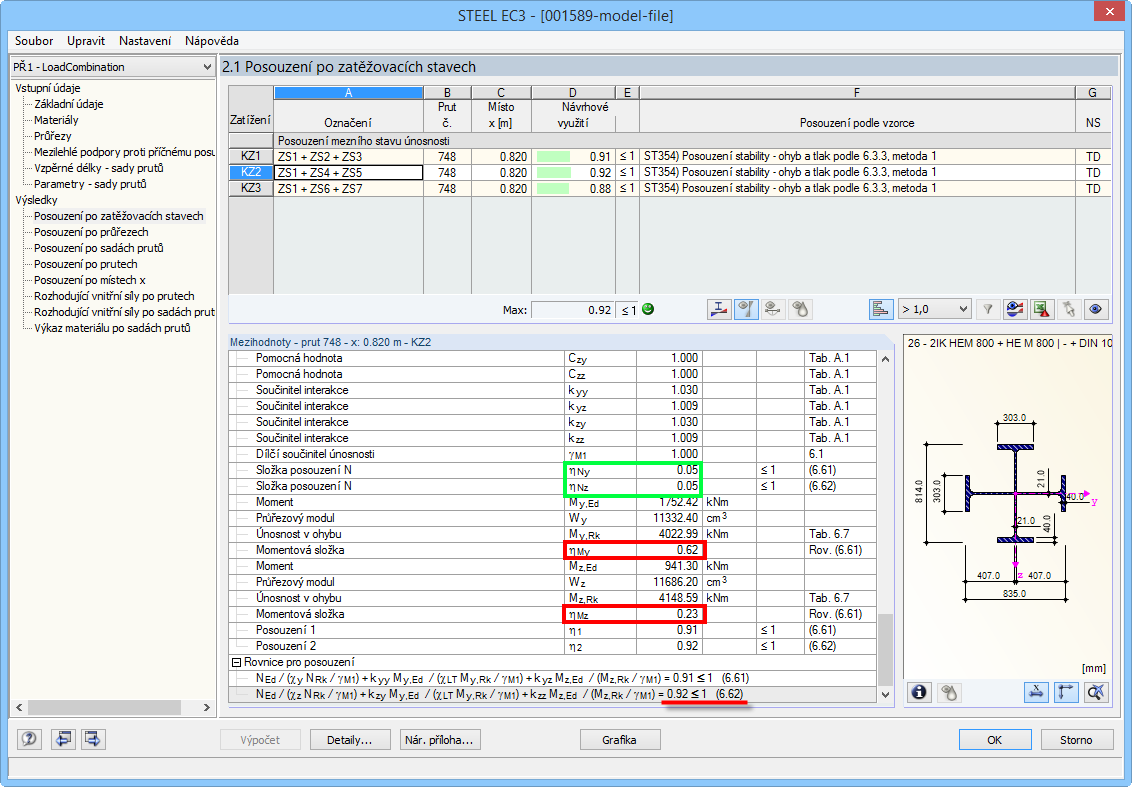
Task: Click the 'Momentová složka' ηMy row
Action: [x=552, y=550]
